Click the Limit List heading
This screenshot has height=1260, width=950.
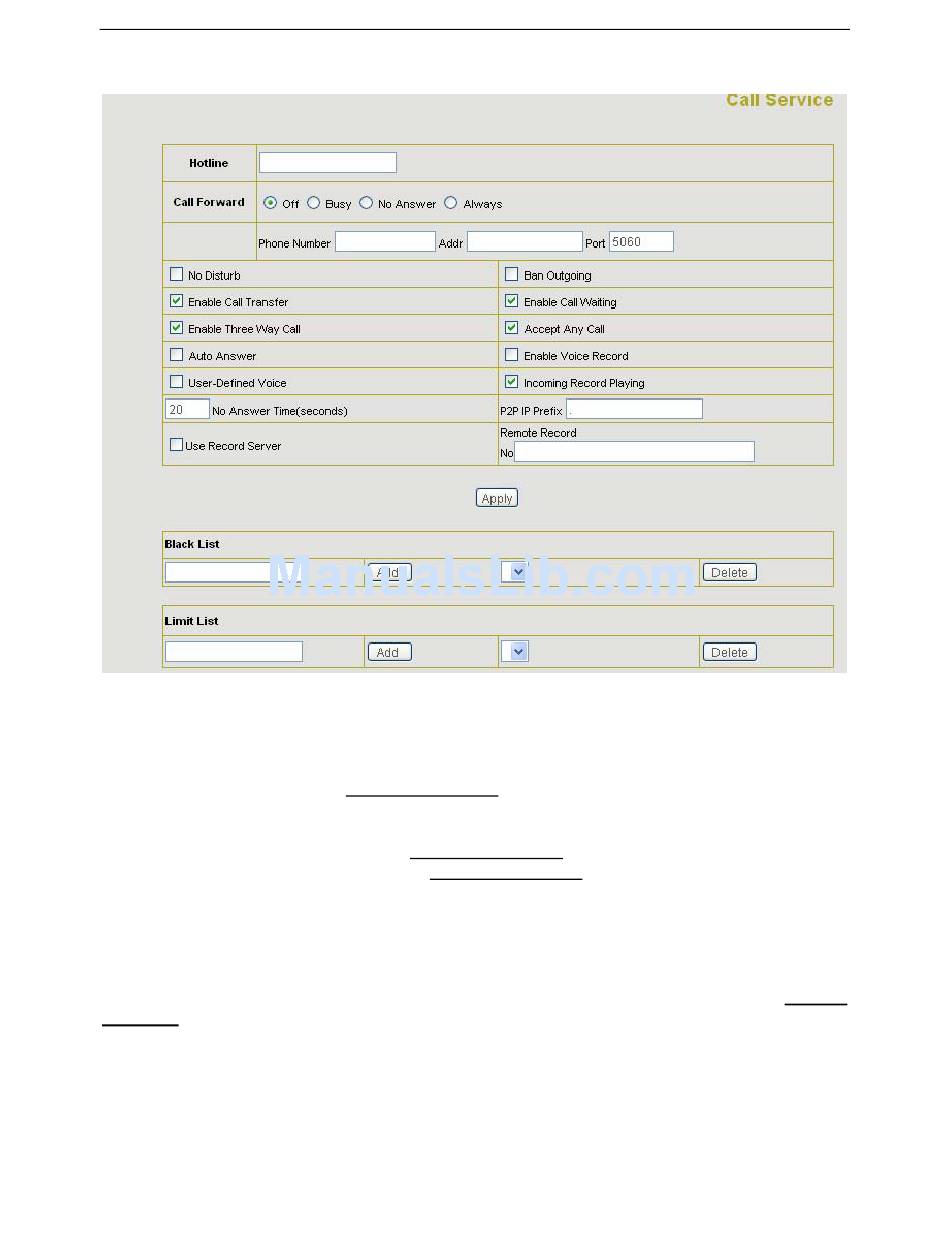(191, 621)
